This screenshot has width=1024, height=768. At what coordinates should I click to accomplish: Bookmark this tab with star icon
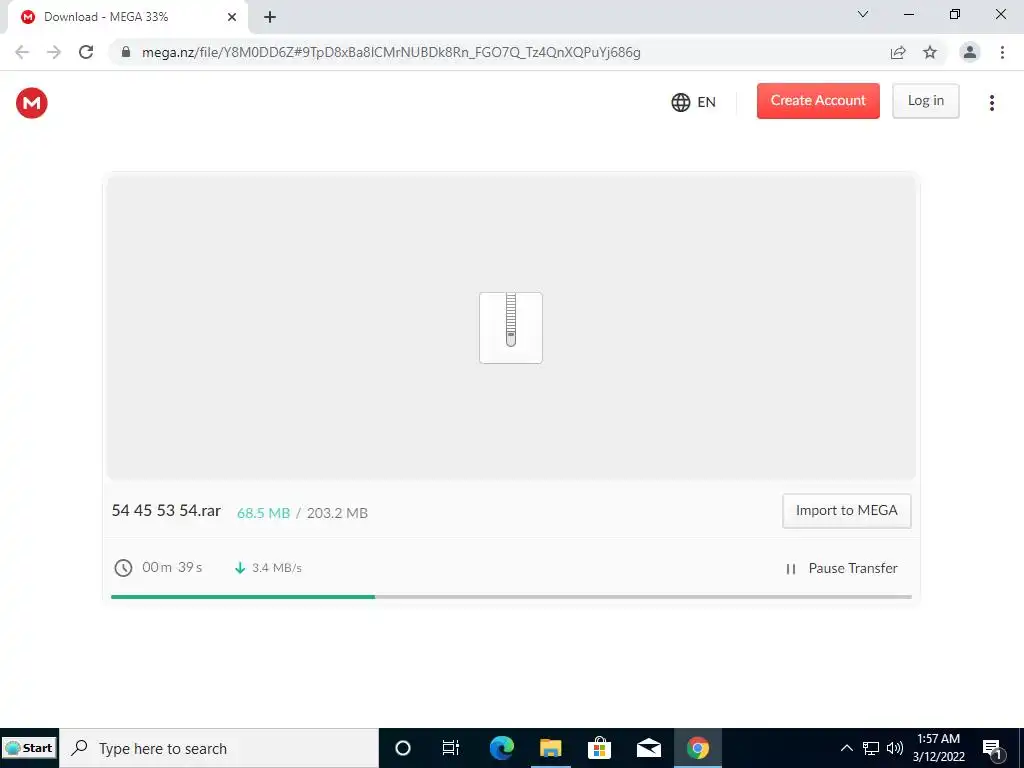click(x=930, y=52)
